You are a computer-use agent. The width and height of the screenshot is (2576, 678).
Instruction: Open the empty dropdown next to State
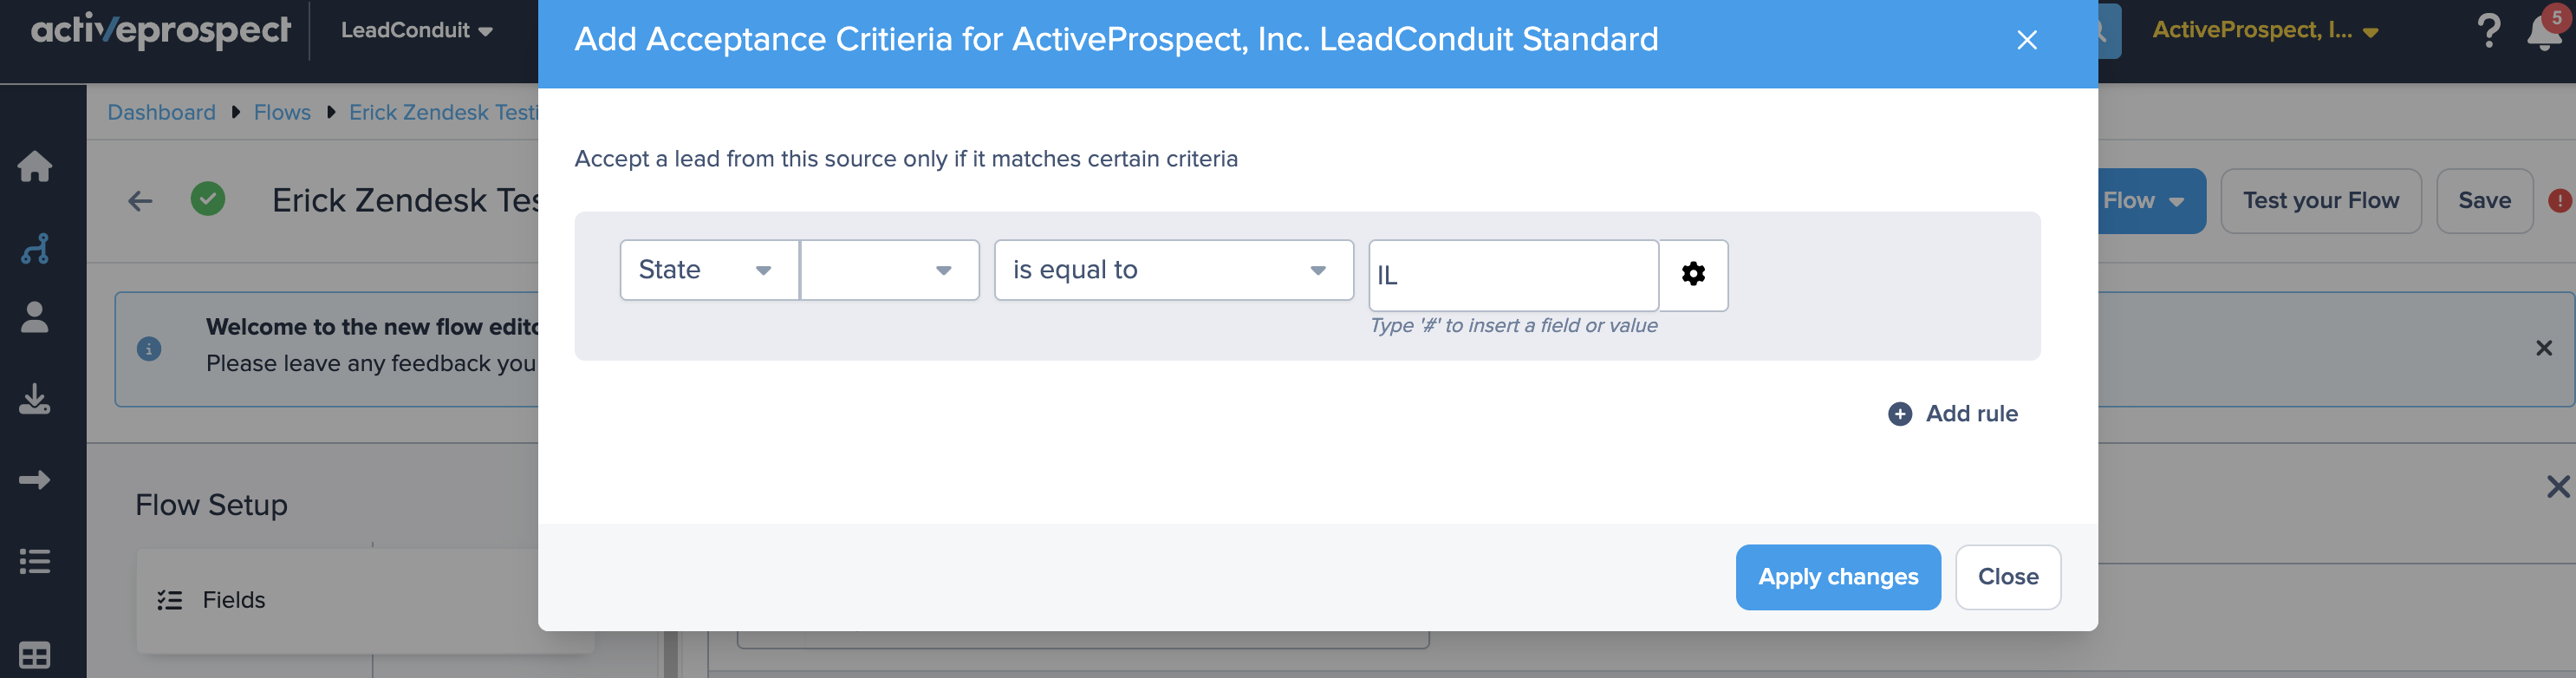(889, 270)
